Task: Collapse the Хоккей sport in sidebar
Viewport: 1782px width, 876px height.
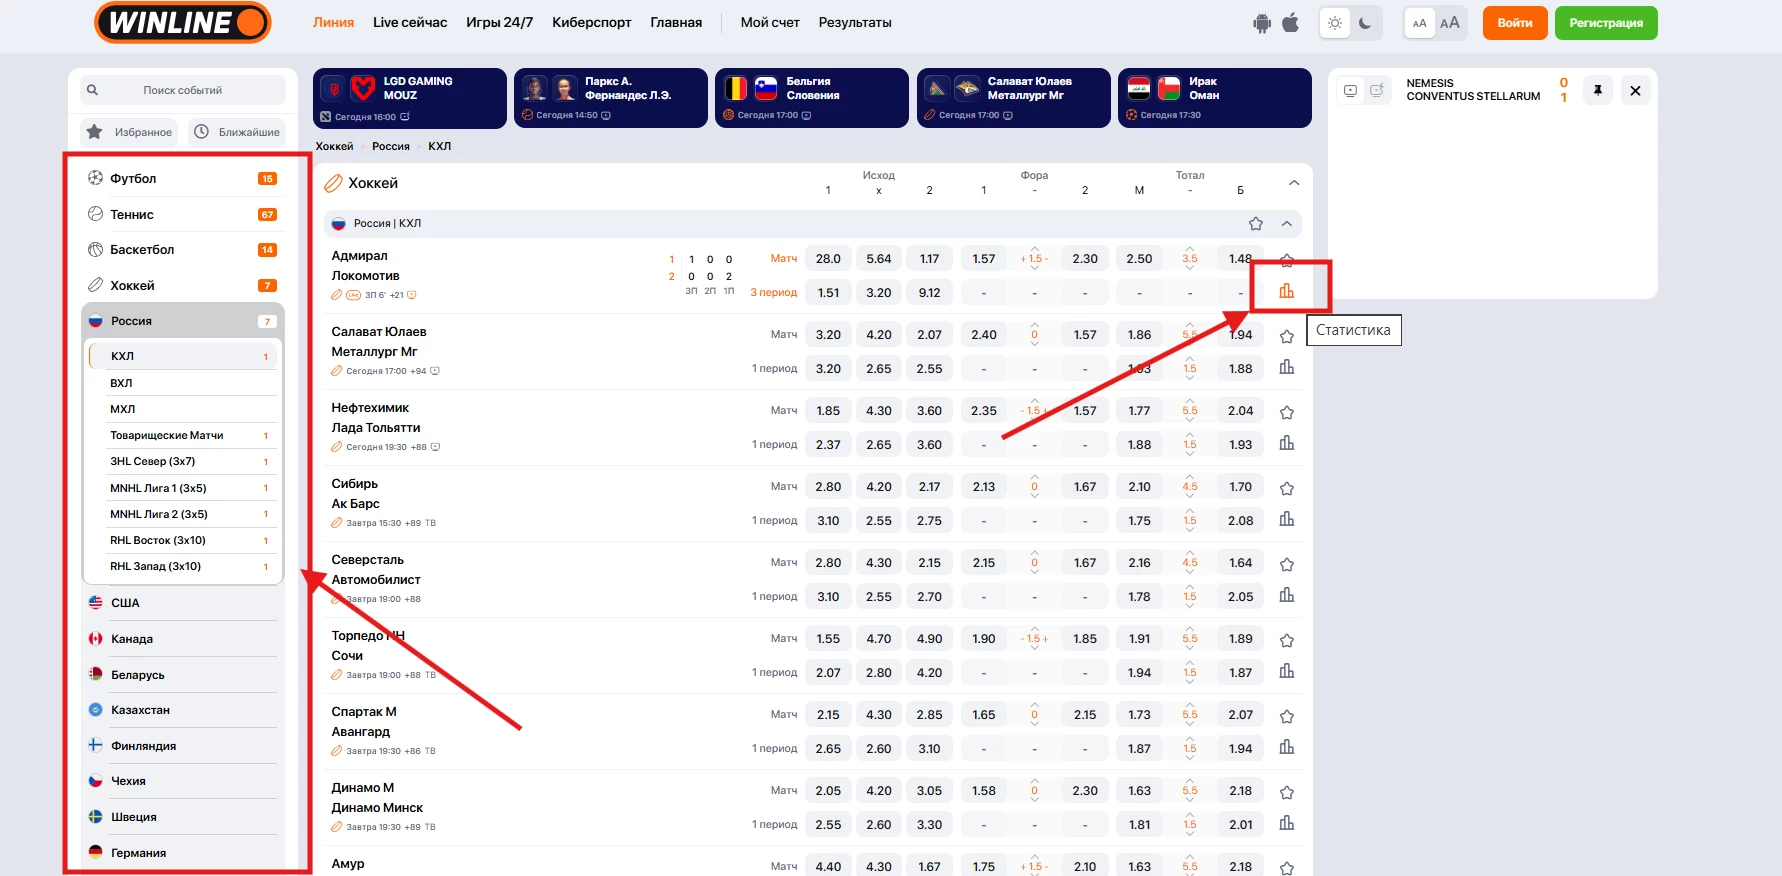Action: tap(183, 285)
